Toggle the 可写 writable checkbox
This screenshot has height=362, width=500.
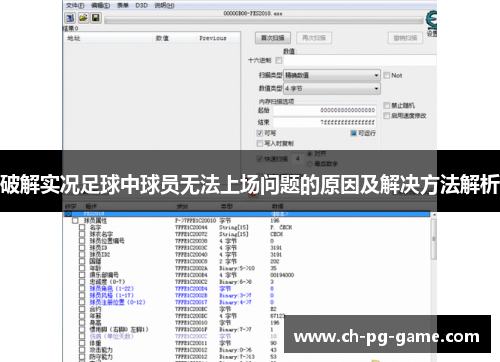260,133
